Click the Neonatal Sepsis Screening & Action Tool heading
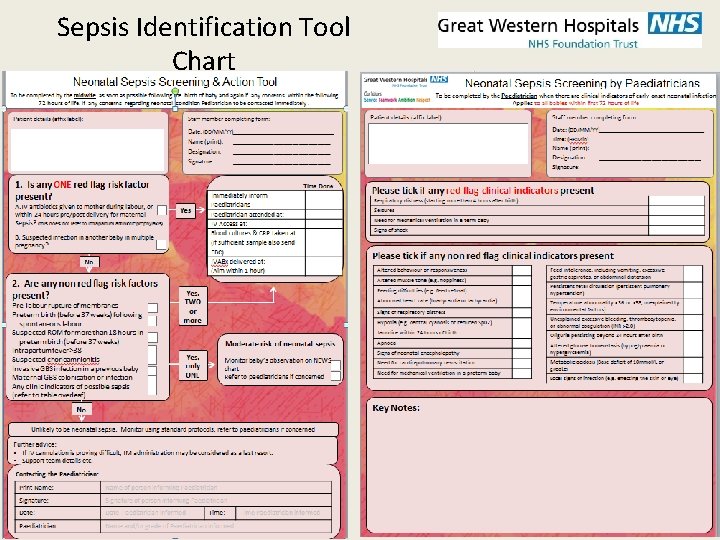This screenshot has height=540, width=720. (x=175, y=82)
